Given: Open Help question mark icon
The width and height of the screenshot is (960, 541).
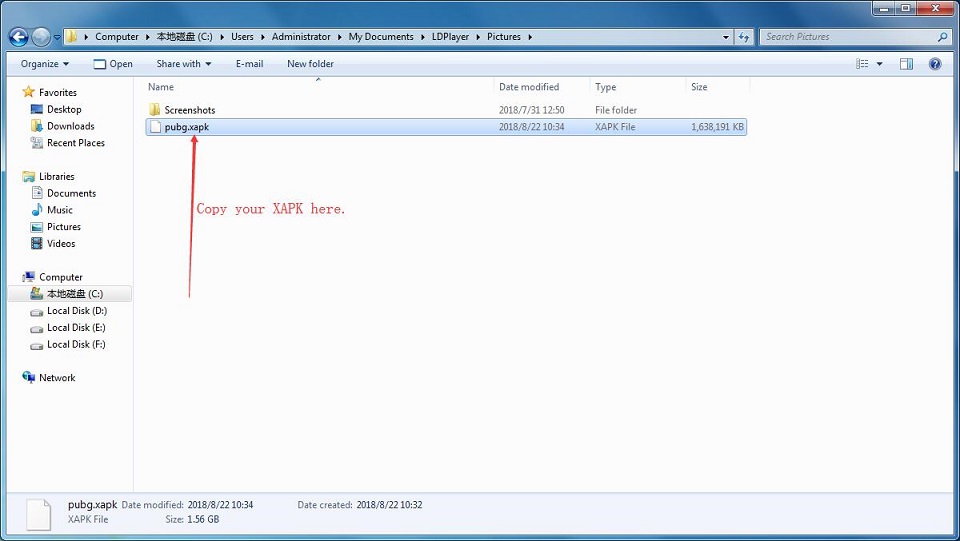Looking at the screenshot, I should point(935,64).
